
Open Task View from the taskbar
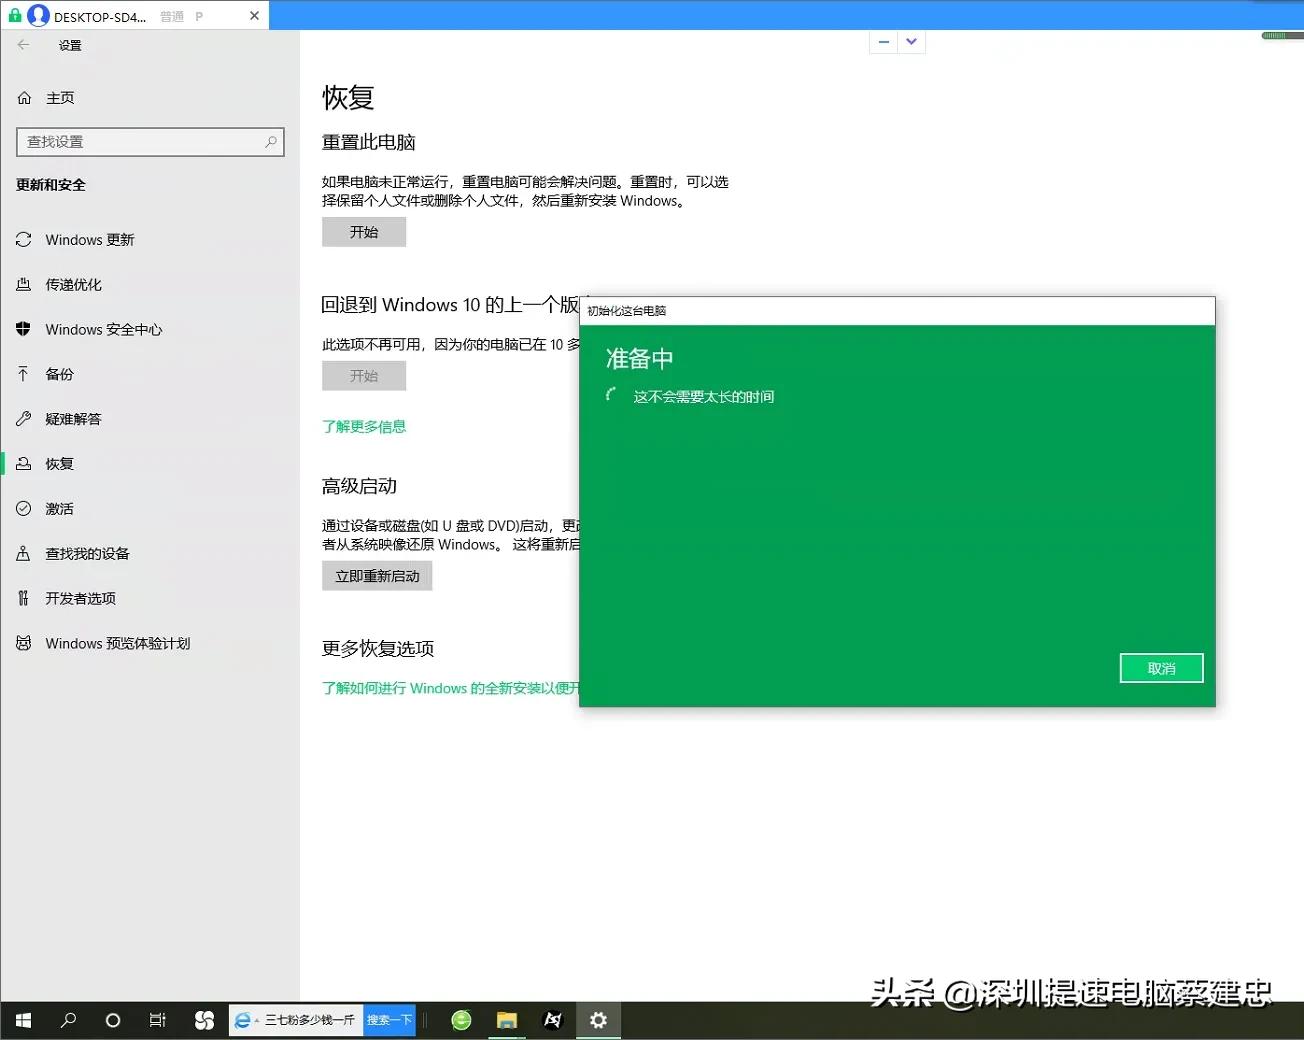(x=157, y=1019)
